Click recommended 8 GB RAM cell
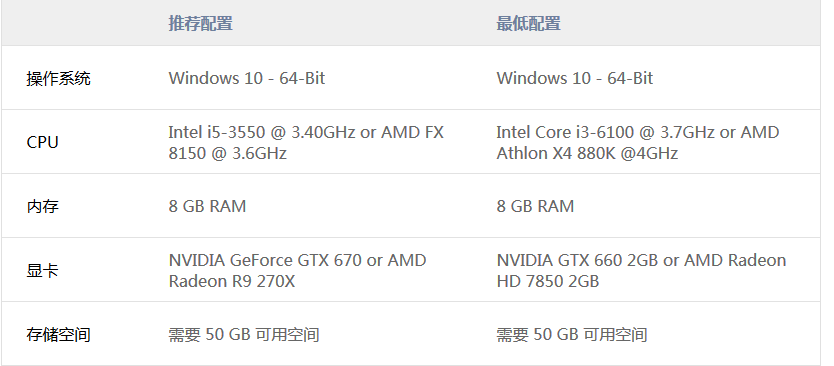834x366 pixels. 207,206
